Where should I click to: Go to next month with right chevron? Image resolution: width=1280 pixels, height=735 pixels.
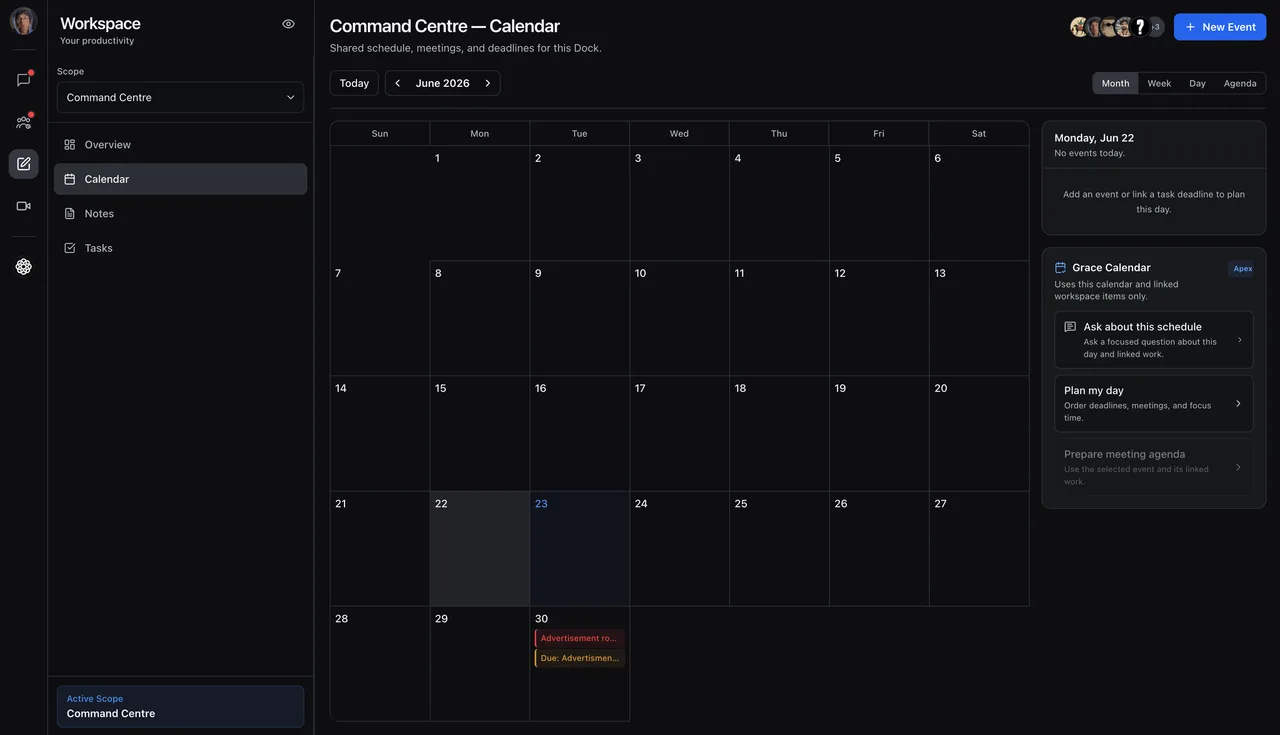[488, 83]
